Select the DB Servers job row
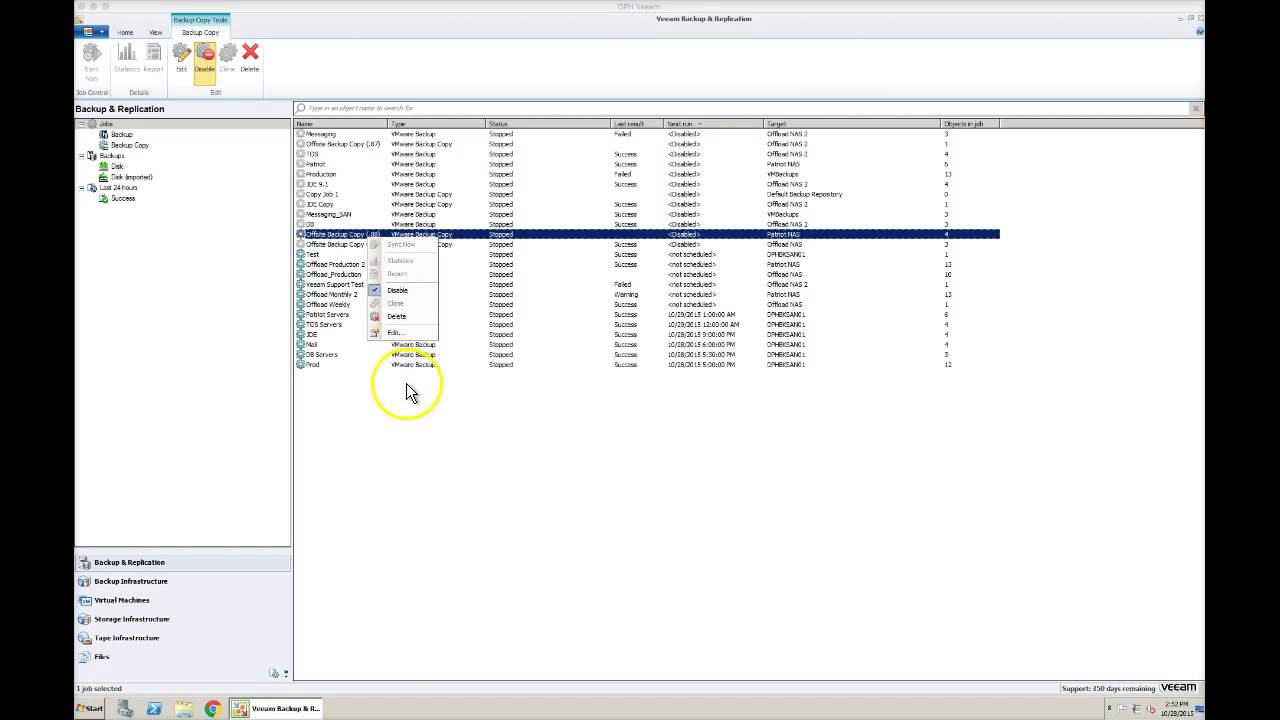1280x720 pixels. click(x=647, y=354)
